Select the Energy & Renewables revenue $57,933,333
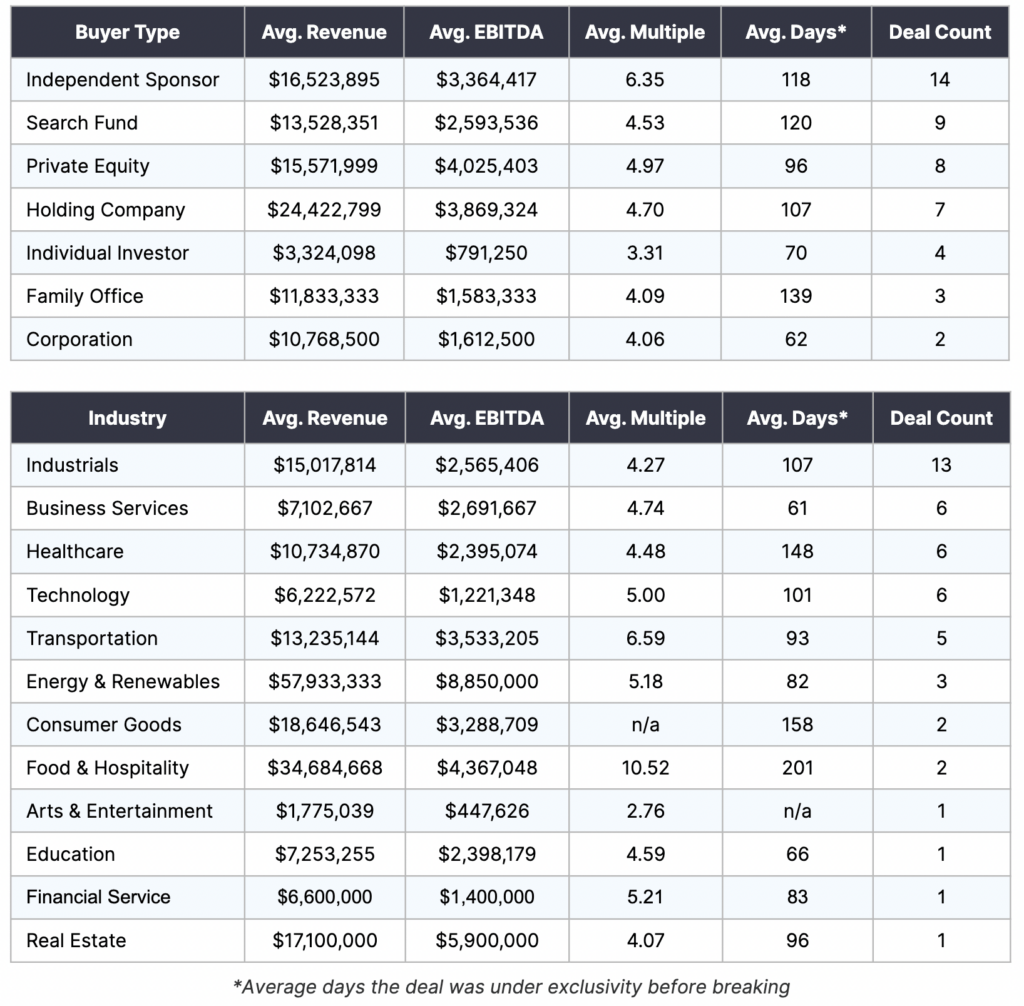The width and height of the screenshot is (1024, 1006). (324, 681)
